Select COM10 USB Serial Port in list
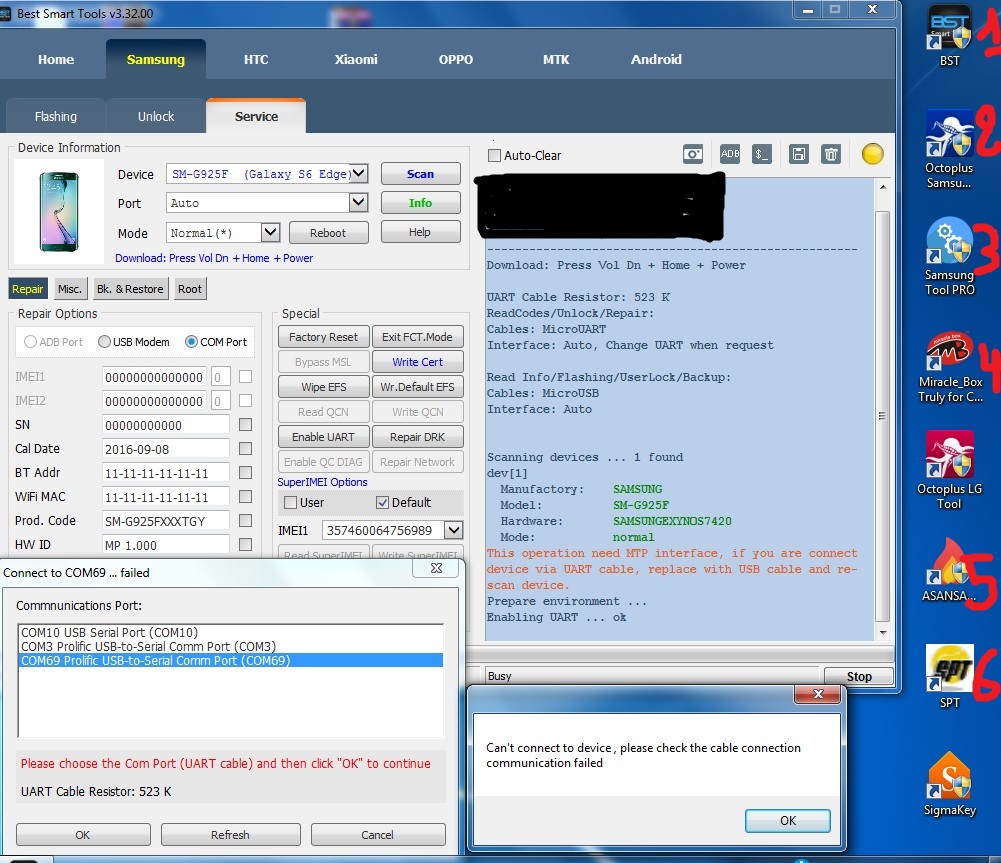 [230, 633]
